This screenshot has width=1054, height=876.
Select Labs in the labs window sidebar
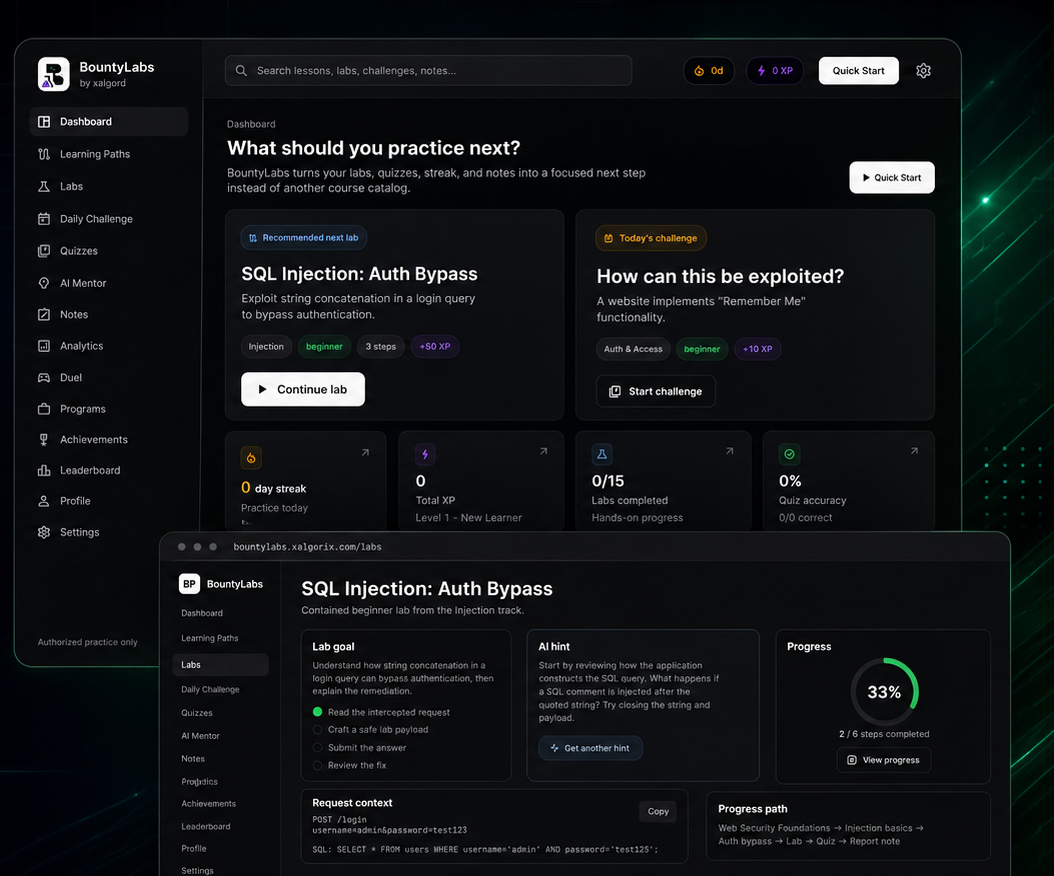[x=220, y=664]
